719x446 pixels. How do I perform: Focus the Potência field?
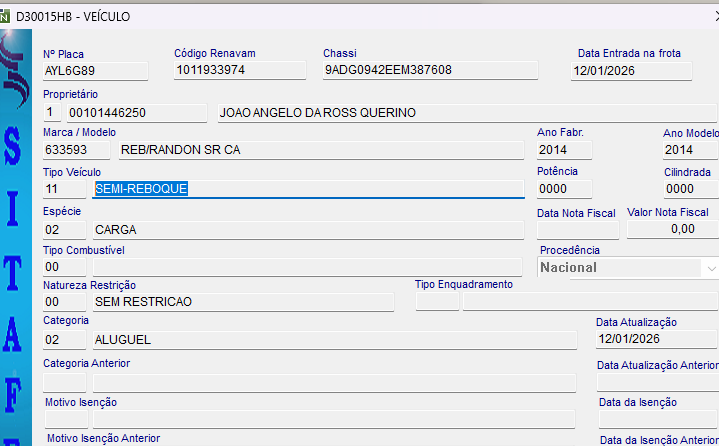(564, 188)
